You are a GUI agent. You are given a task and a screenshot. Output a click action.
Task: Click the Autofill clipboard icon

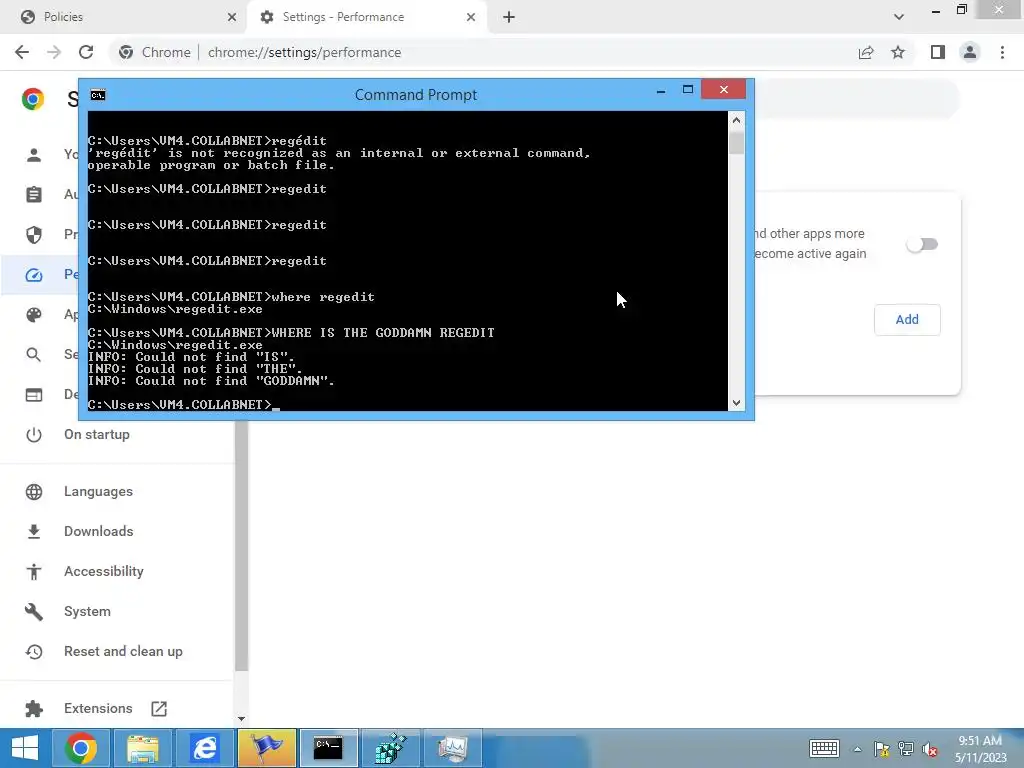pyautogui.click(x=34, y=195)
